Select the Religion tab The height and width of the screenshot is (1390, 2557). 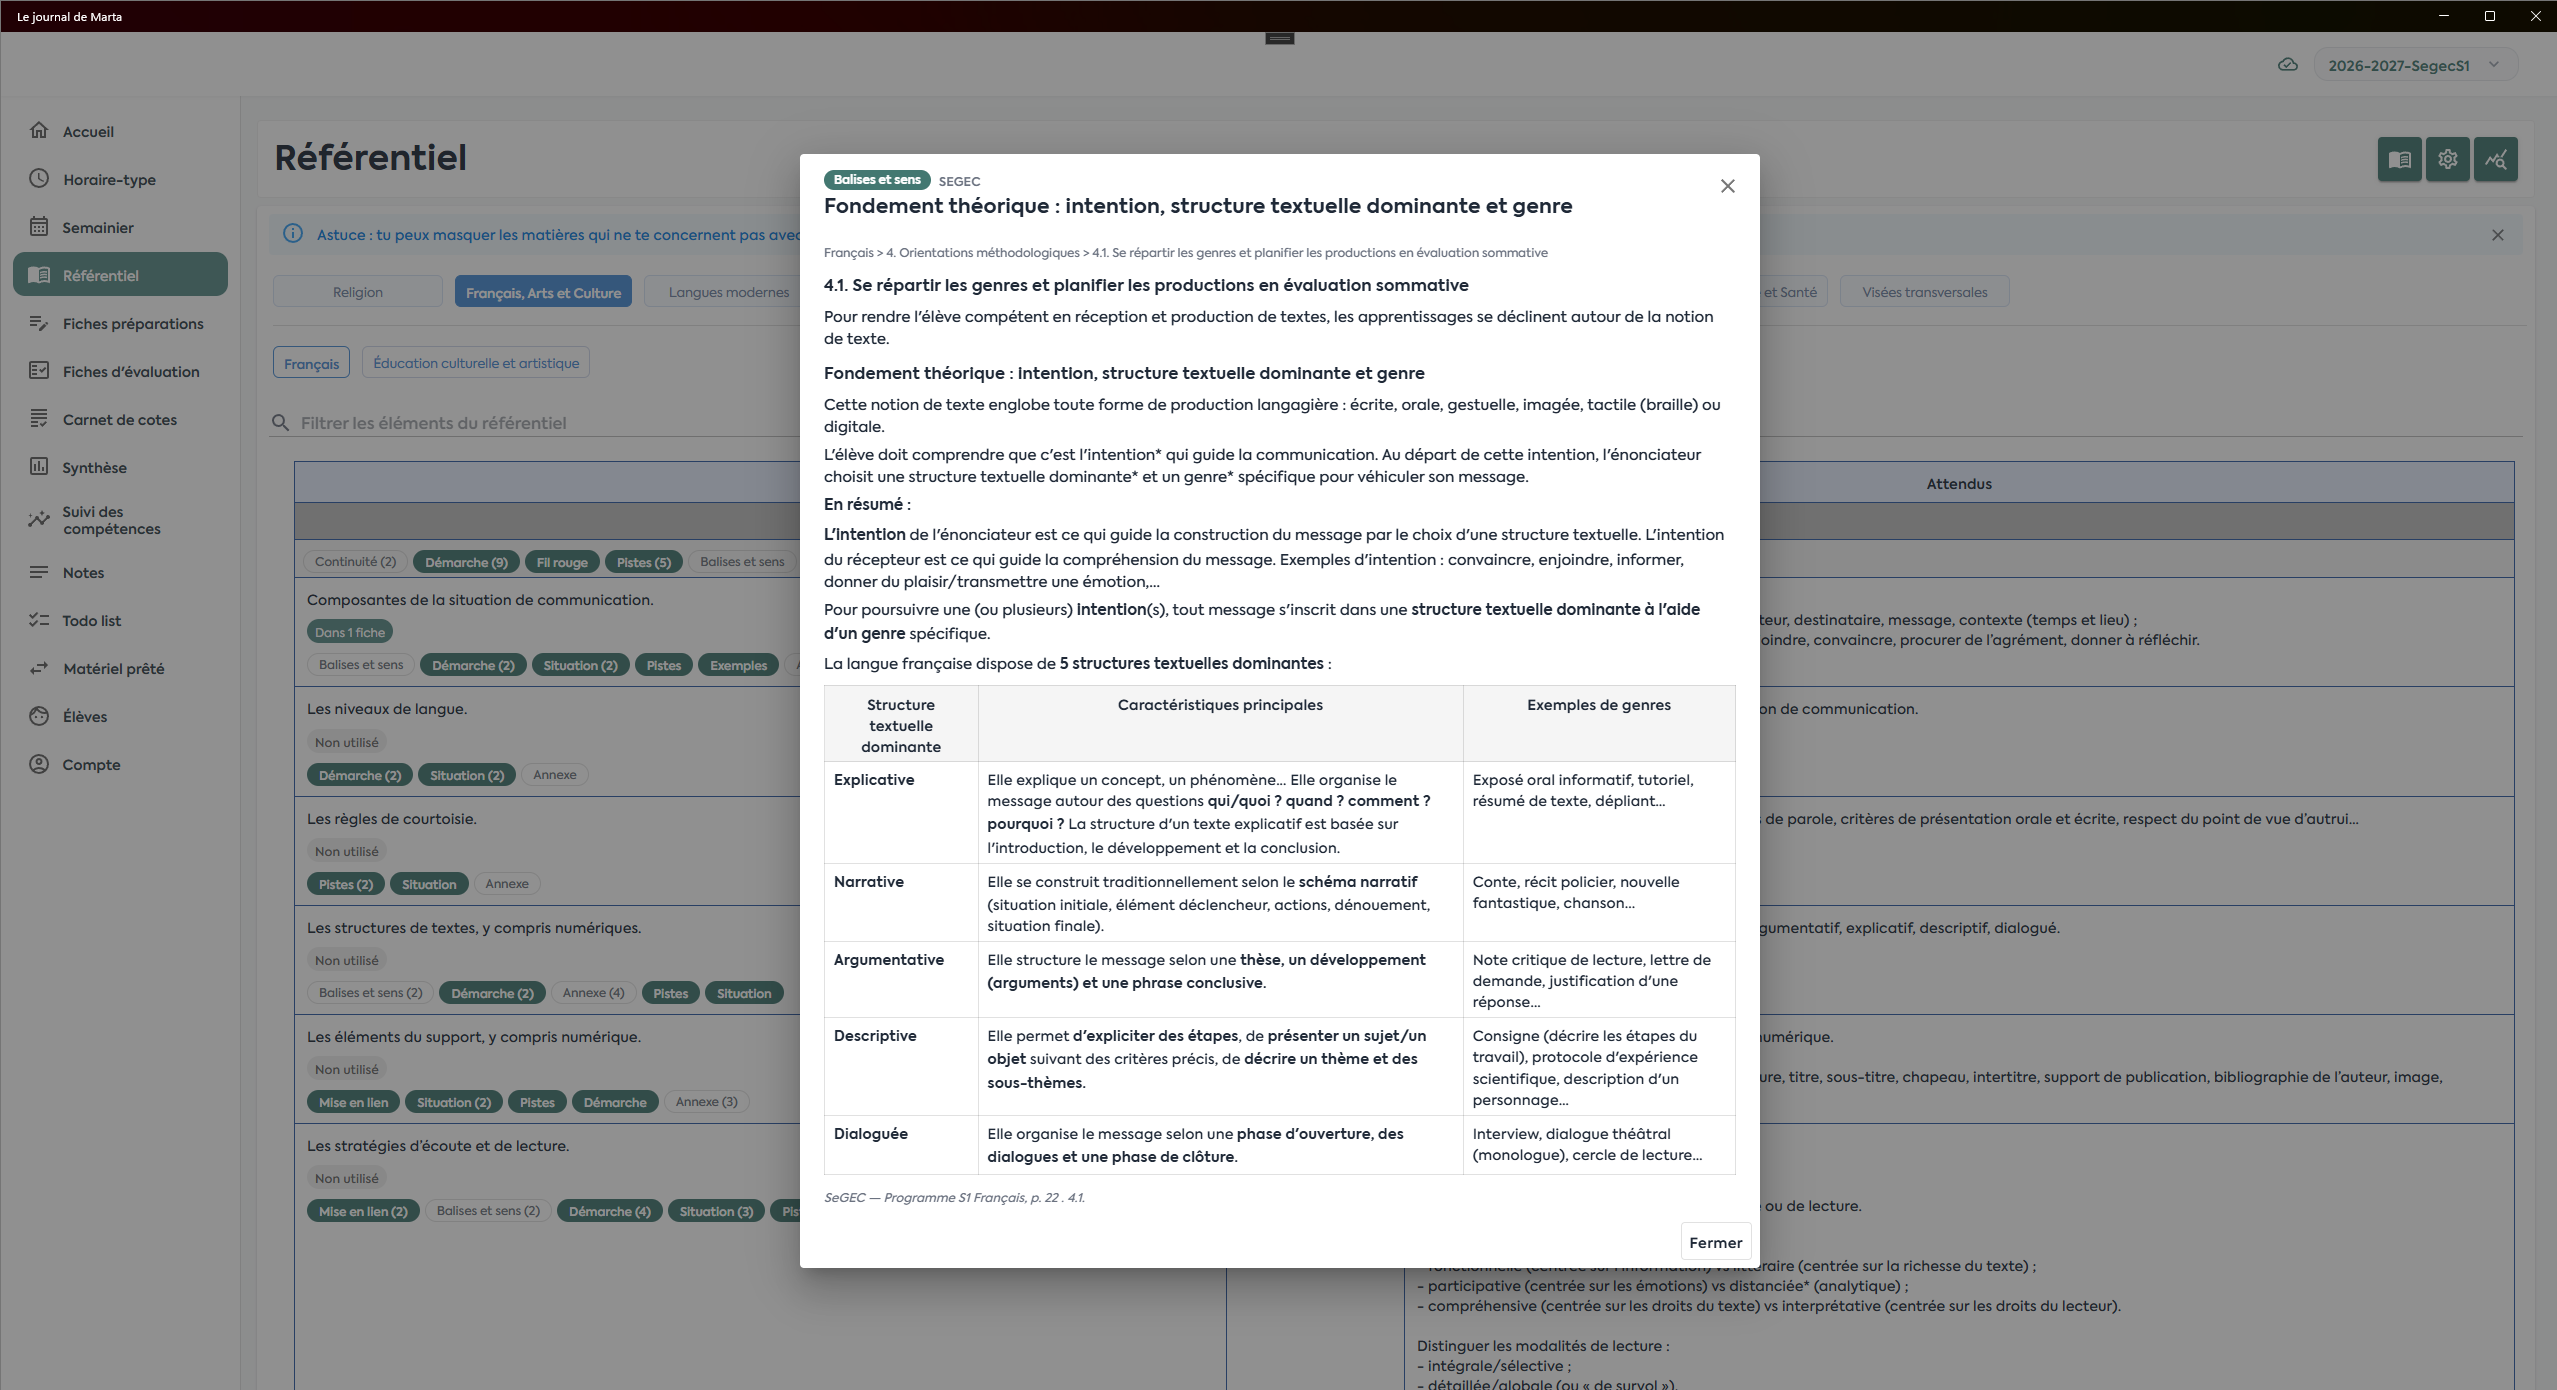coord(358,292)
